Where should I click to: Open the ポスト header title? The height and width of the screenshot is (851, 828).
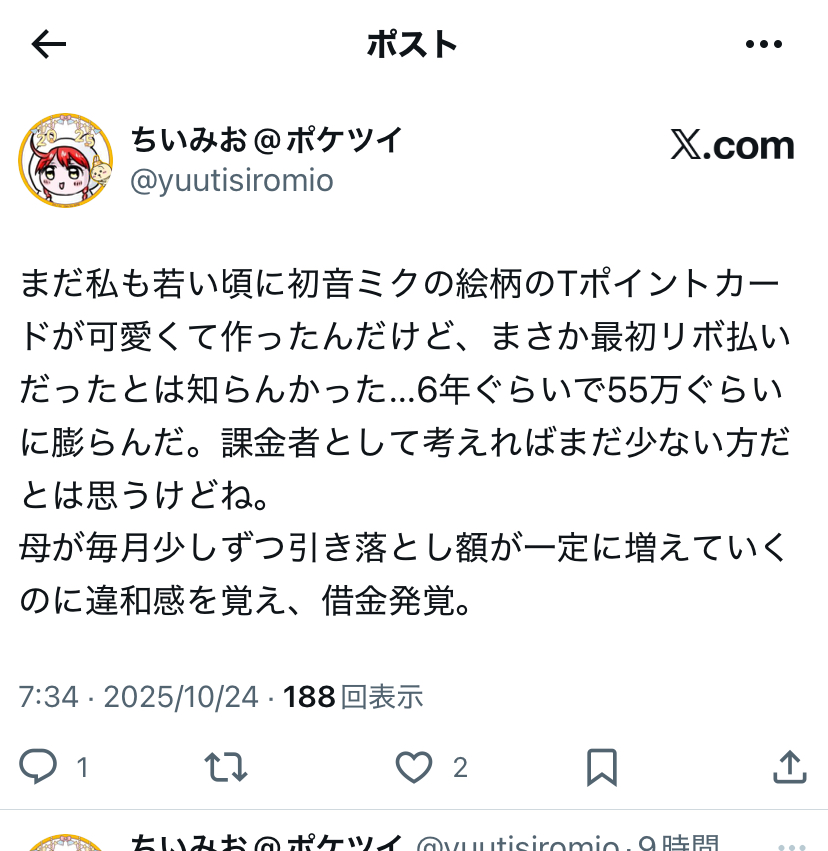(x=412, y=44)
